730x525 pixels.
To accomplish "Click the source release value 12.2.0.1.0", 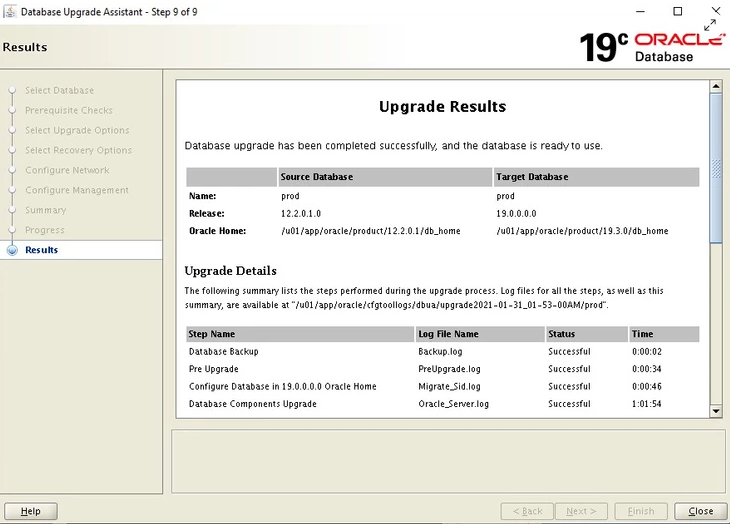I will 301,214.
